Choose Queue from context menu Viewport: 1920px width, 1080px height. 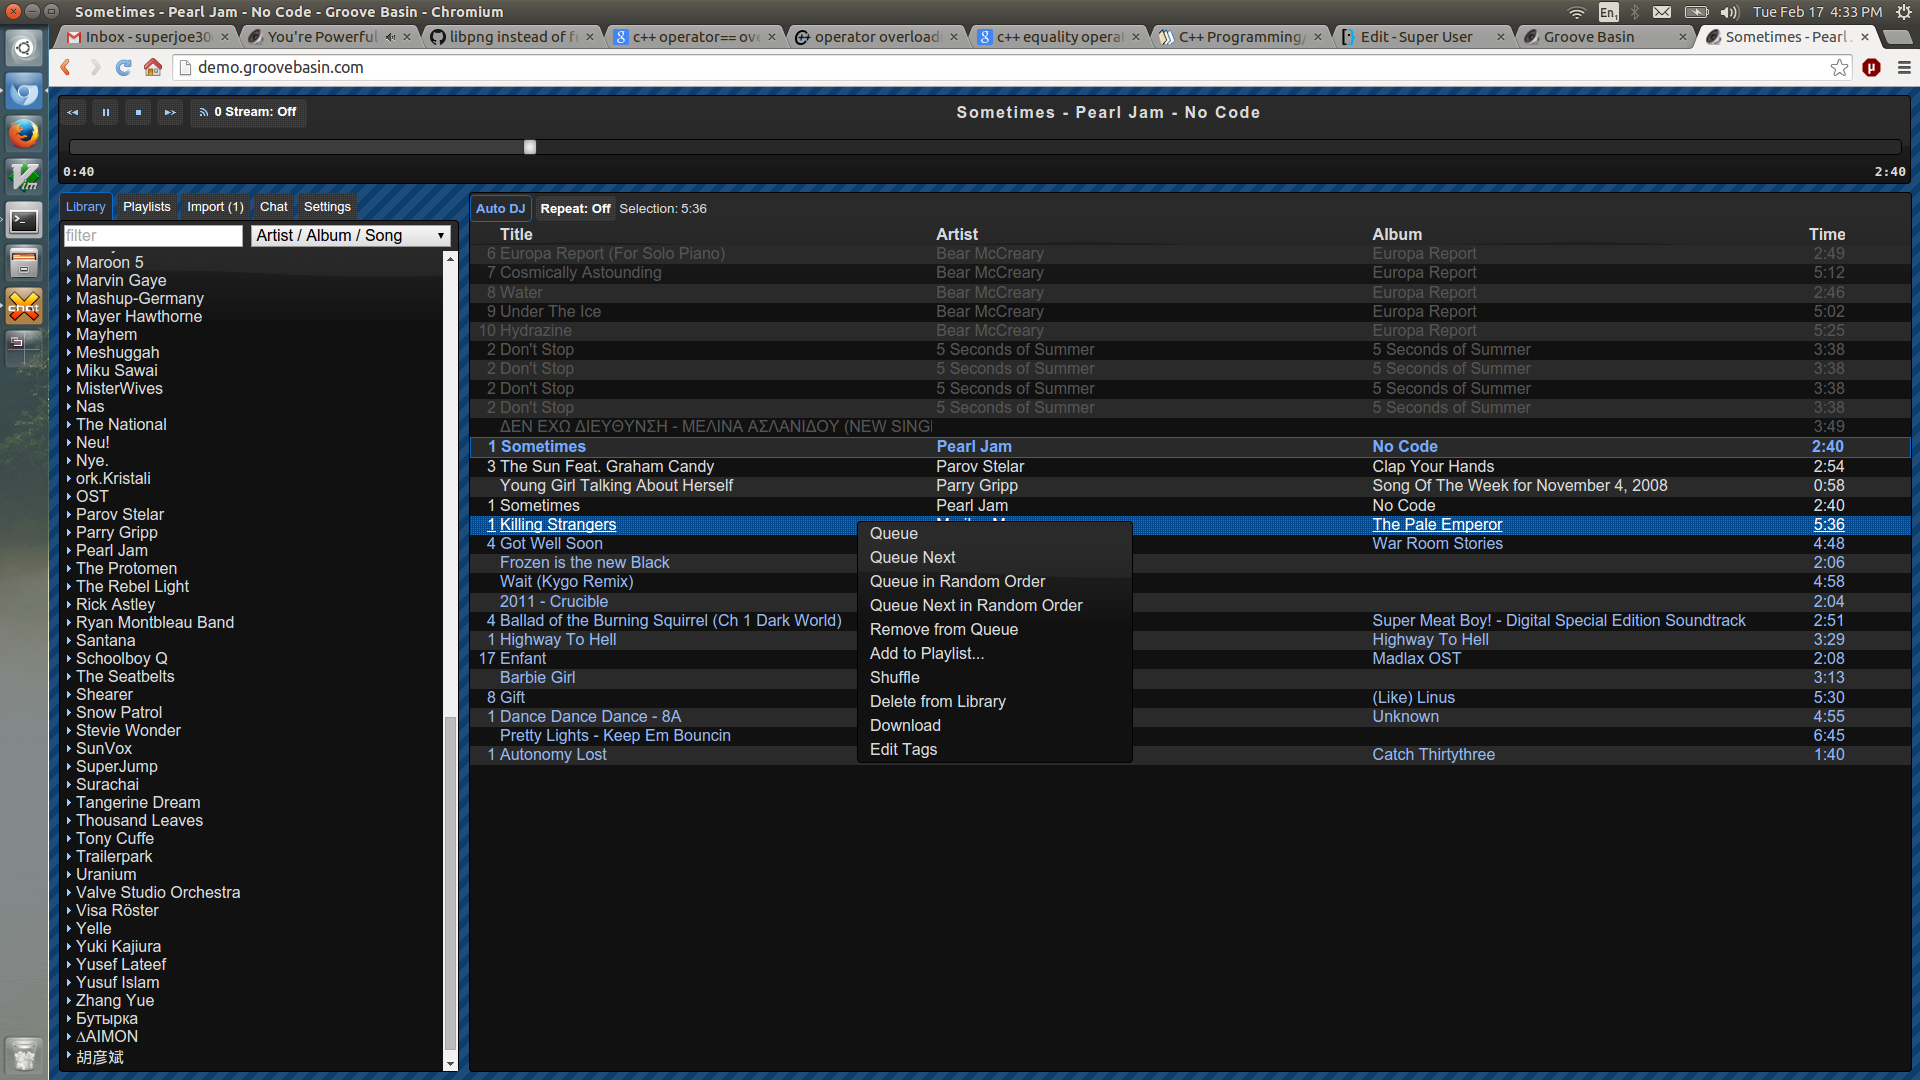995,534
